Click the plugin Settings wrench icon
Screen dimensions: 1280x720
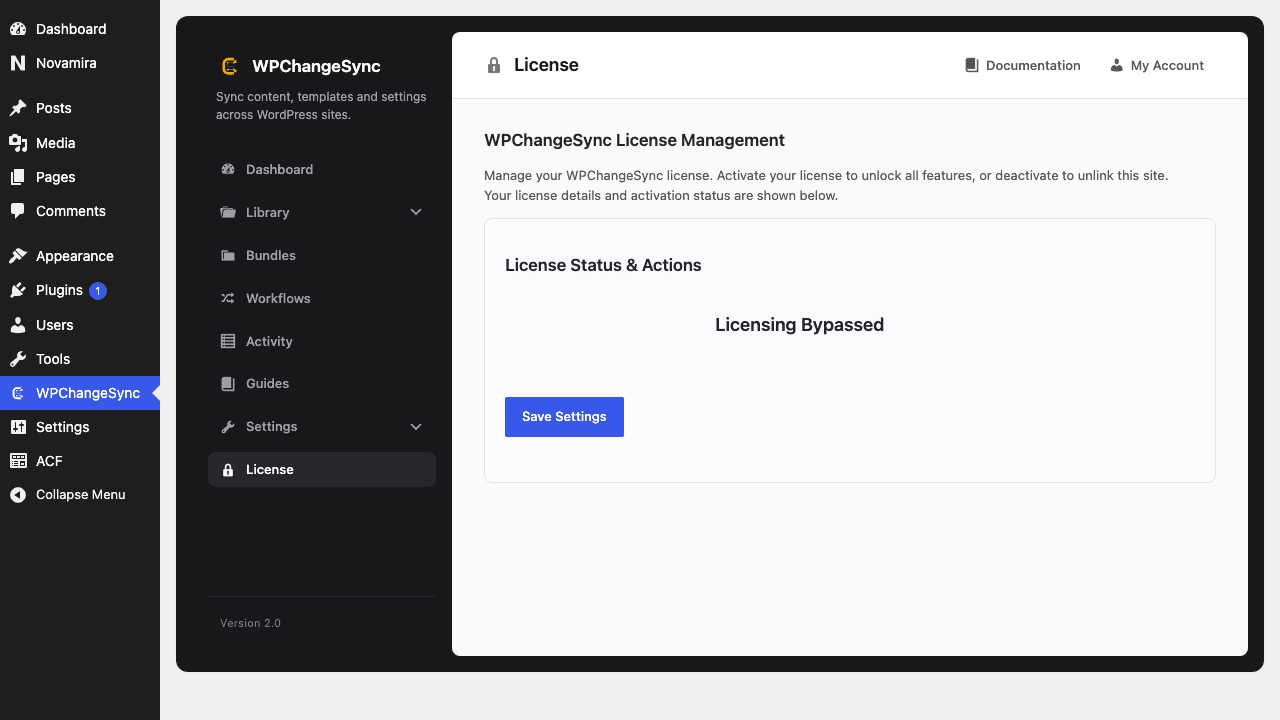click(x=228, y=426)
